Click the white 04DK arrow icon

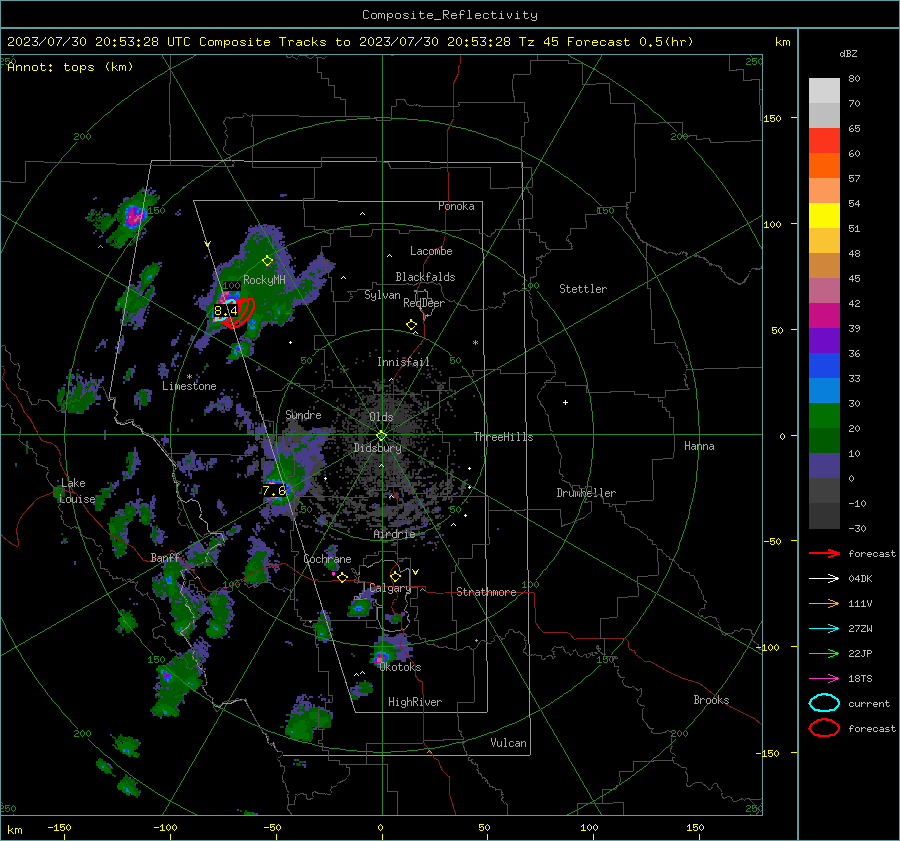pos(824,579)
